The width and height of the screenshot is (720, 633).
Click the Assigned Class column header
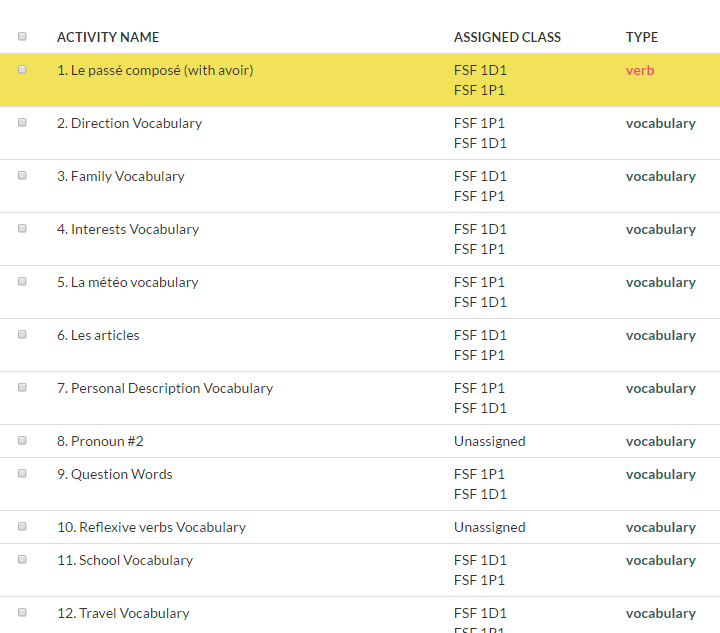507,37
